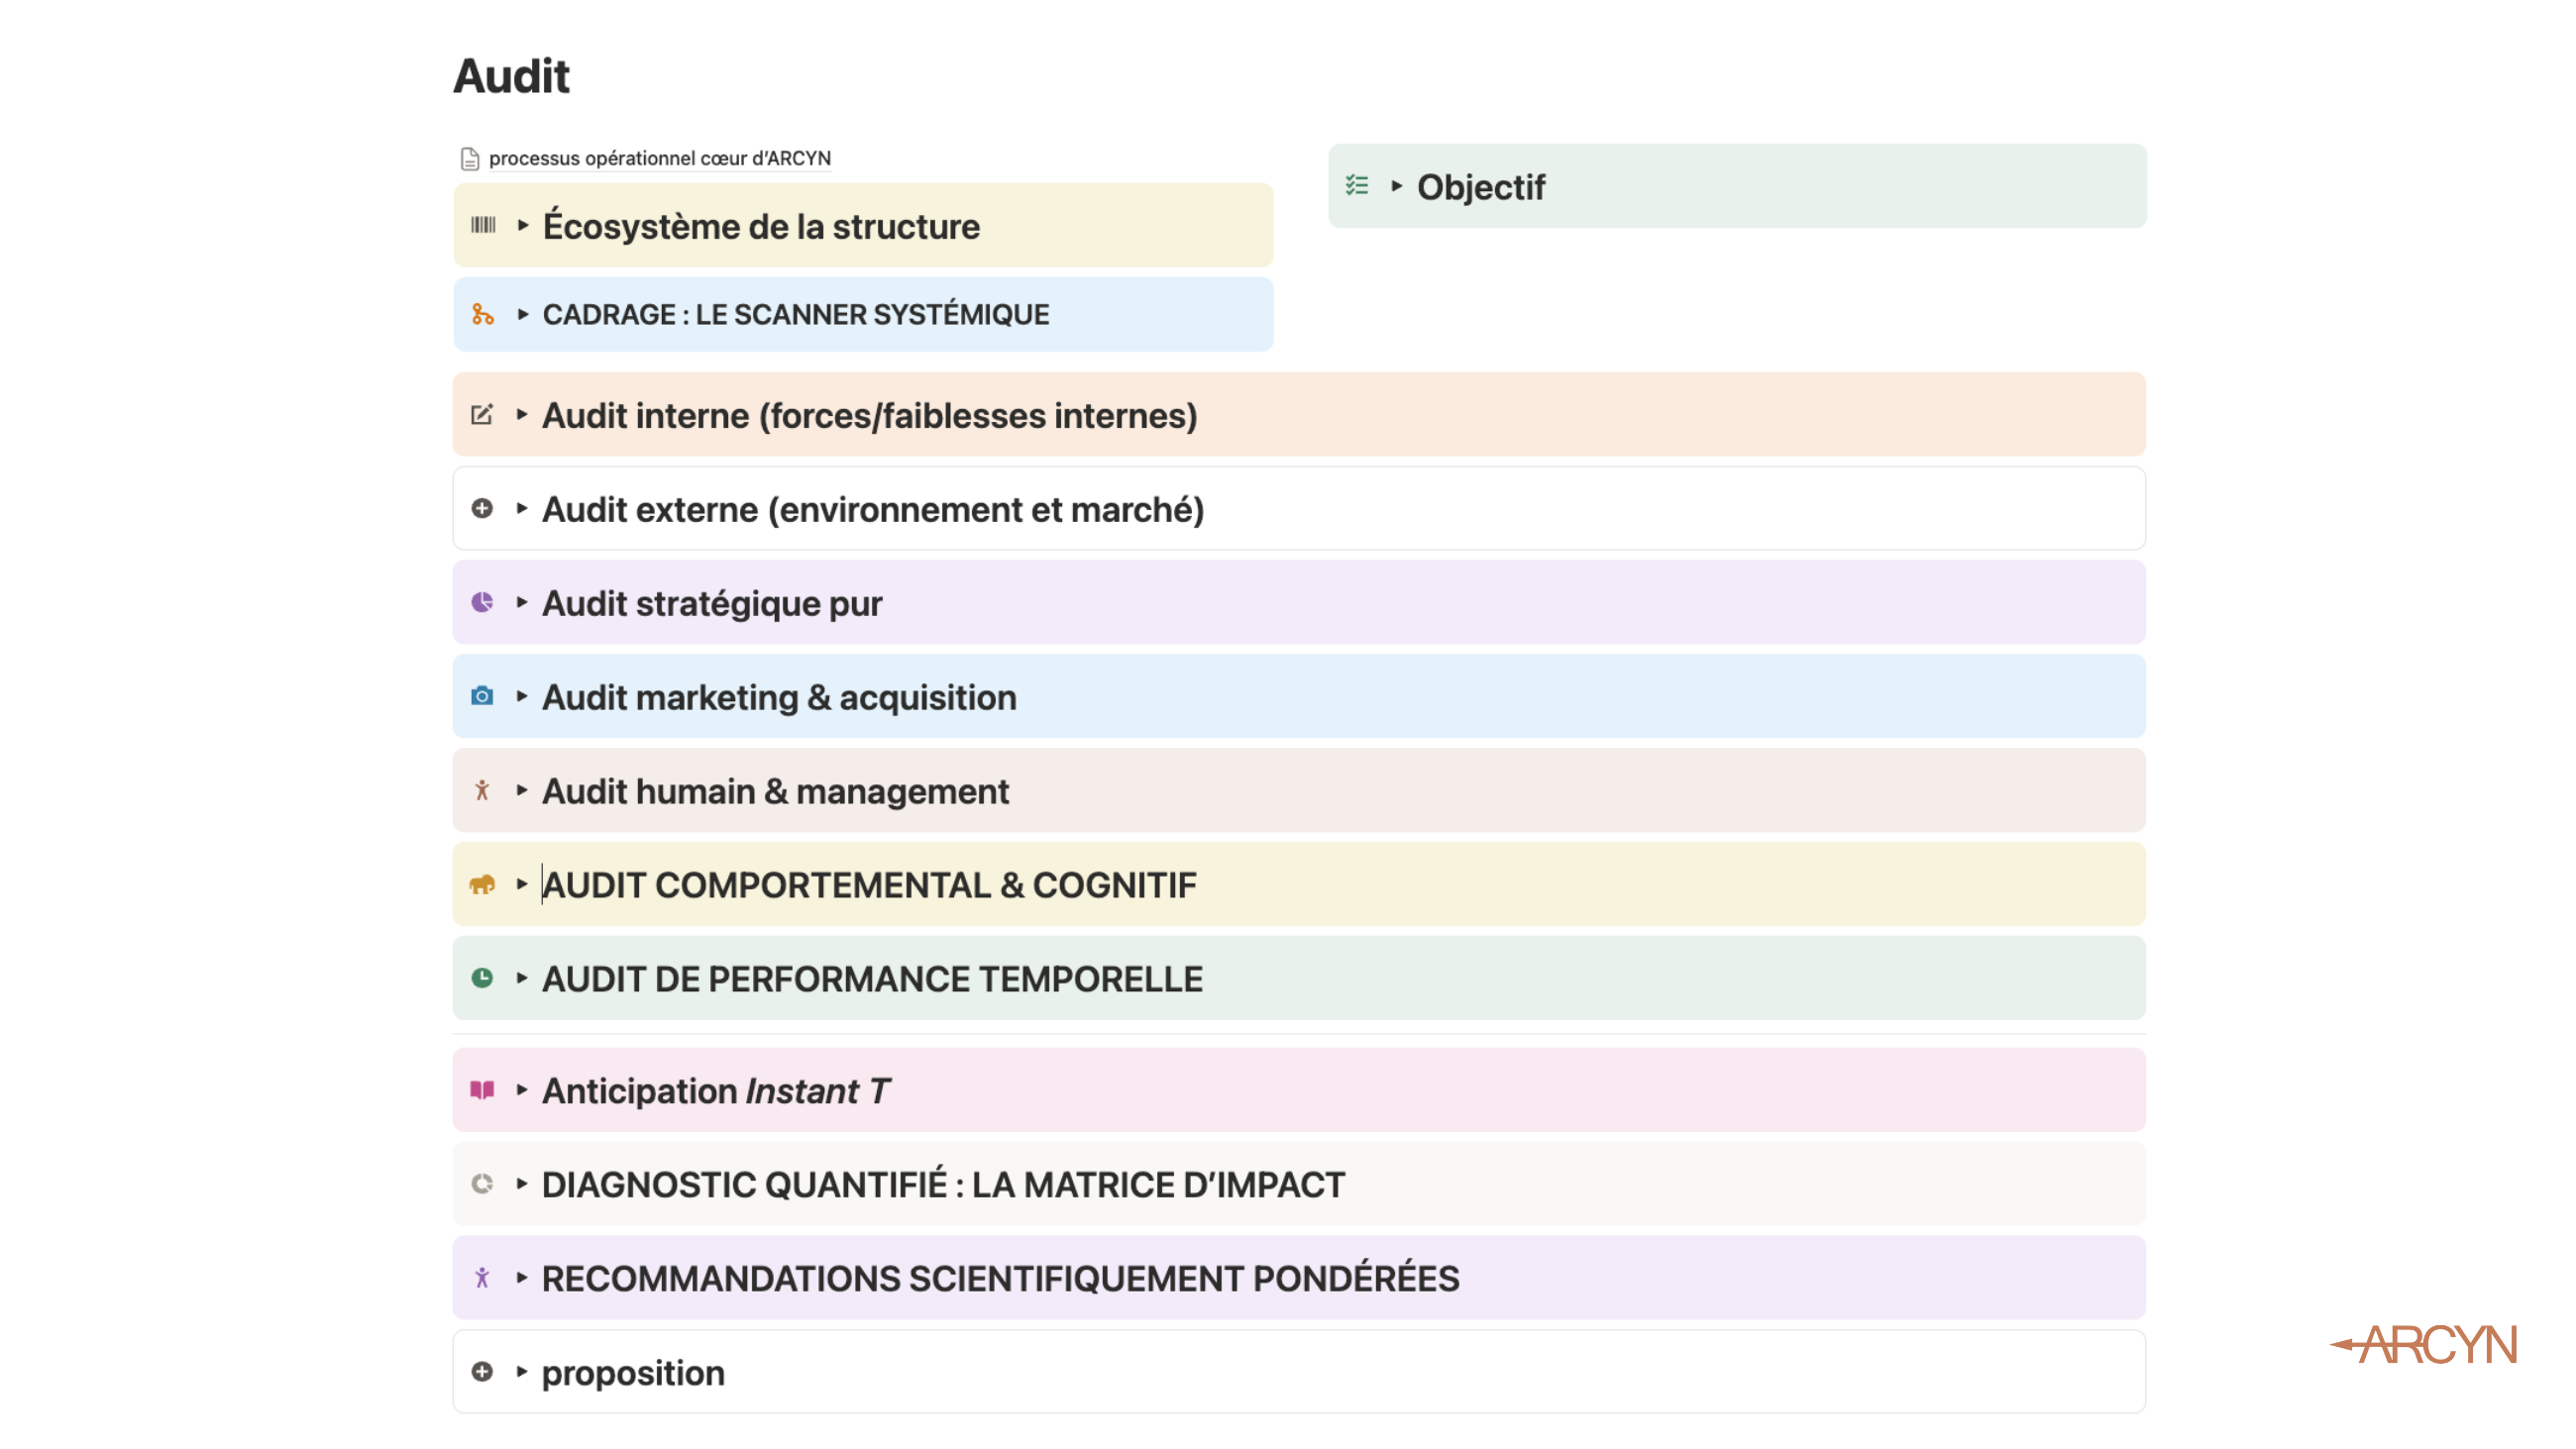Screen dimensions: 2576x1449
Task: Click the camera icon of Audit marketing & acquisition
Action: click(x=484, y=696)
